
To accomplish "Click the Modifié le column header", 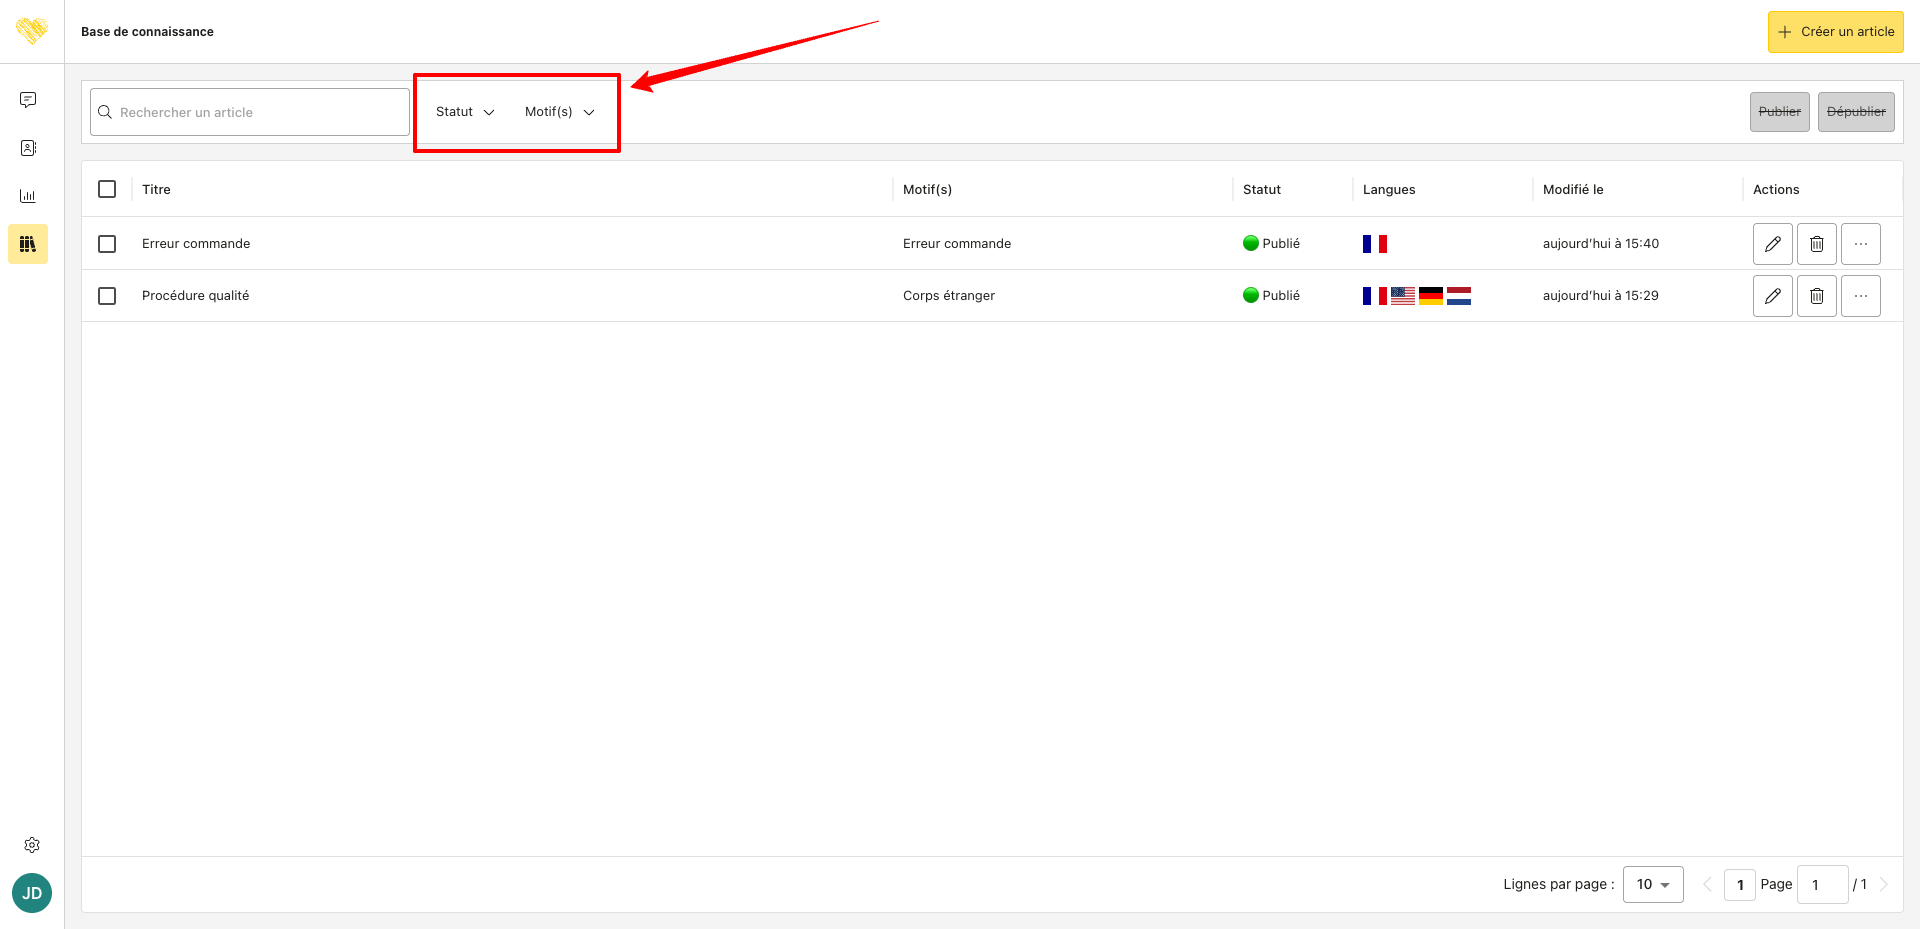I will (x=1573, y=190).
